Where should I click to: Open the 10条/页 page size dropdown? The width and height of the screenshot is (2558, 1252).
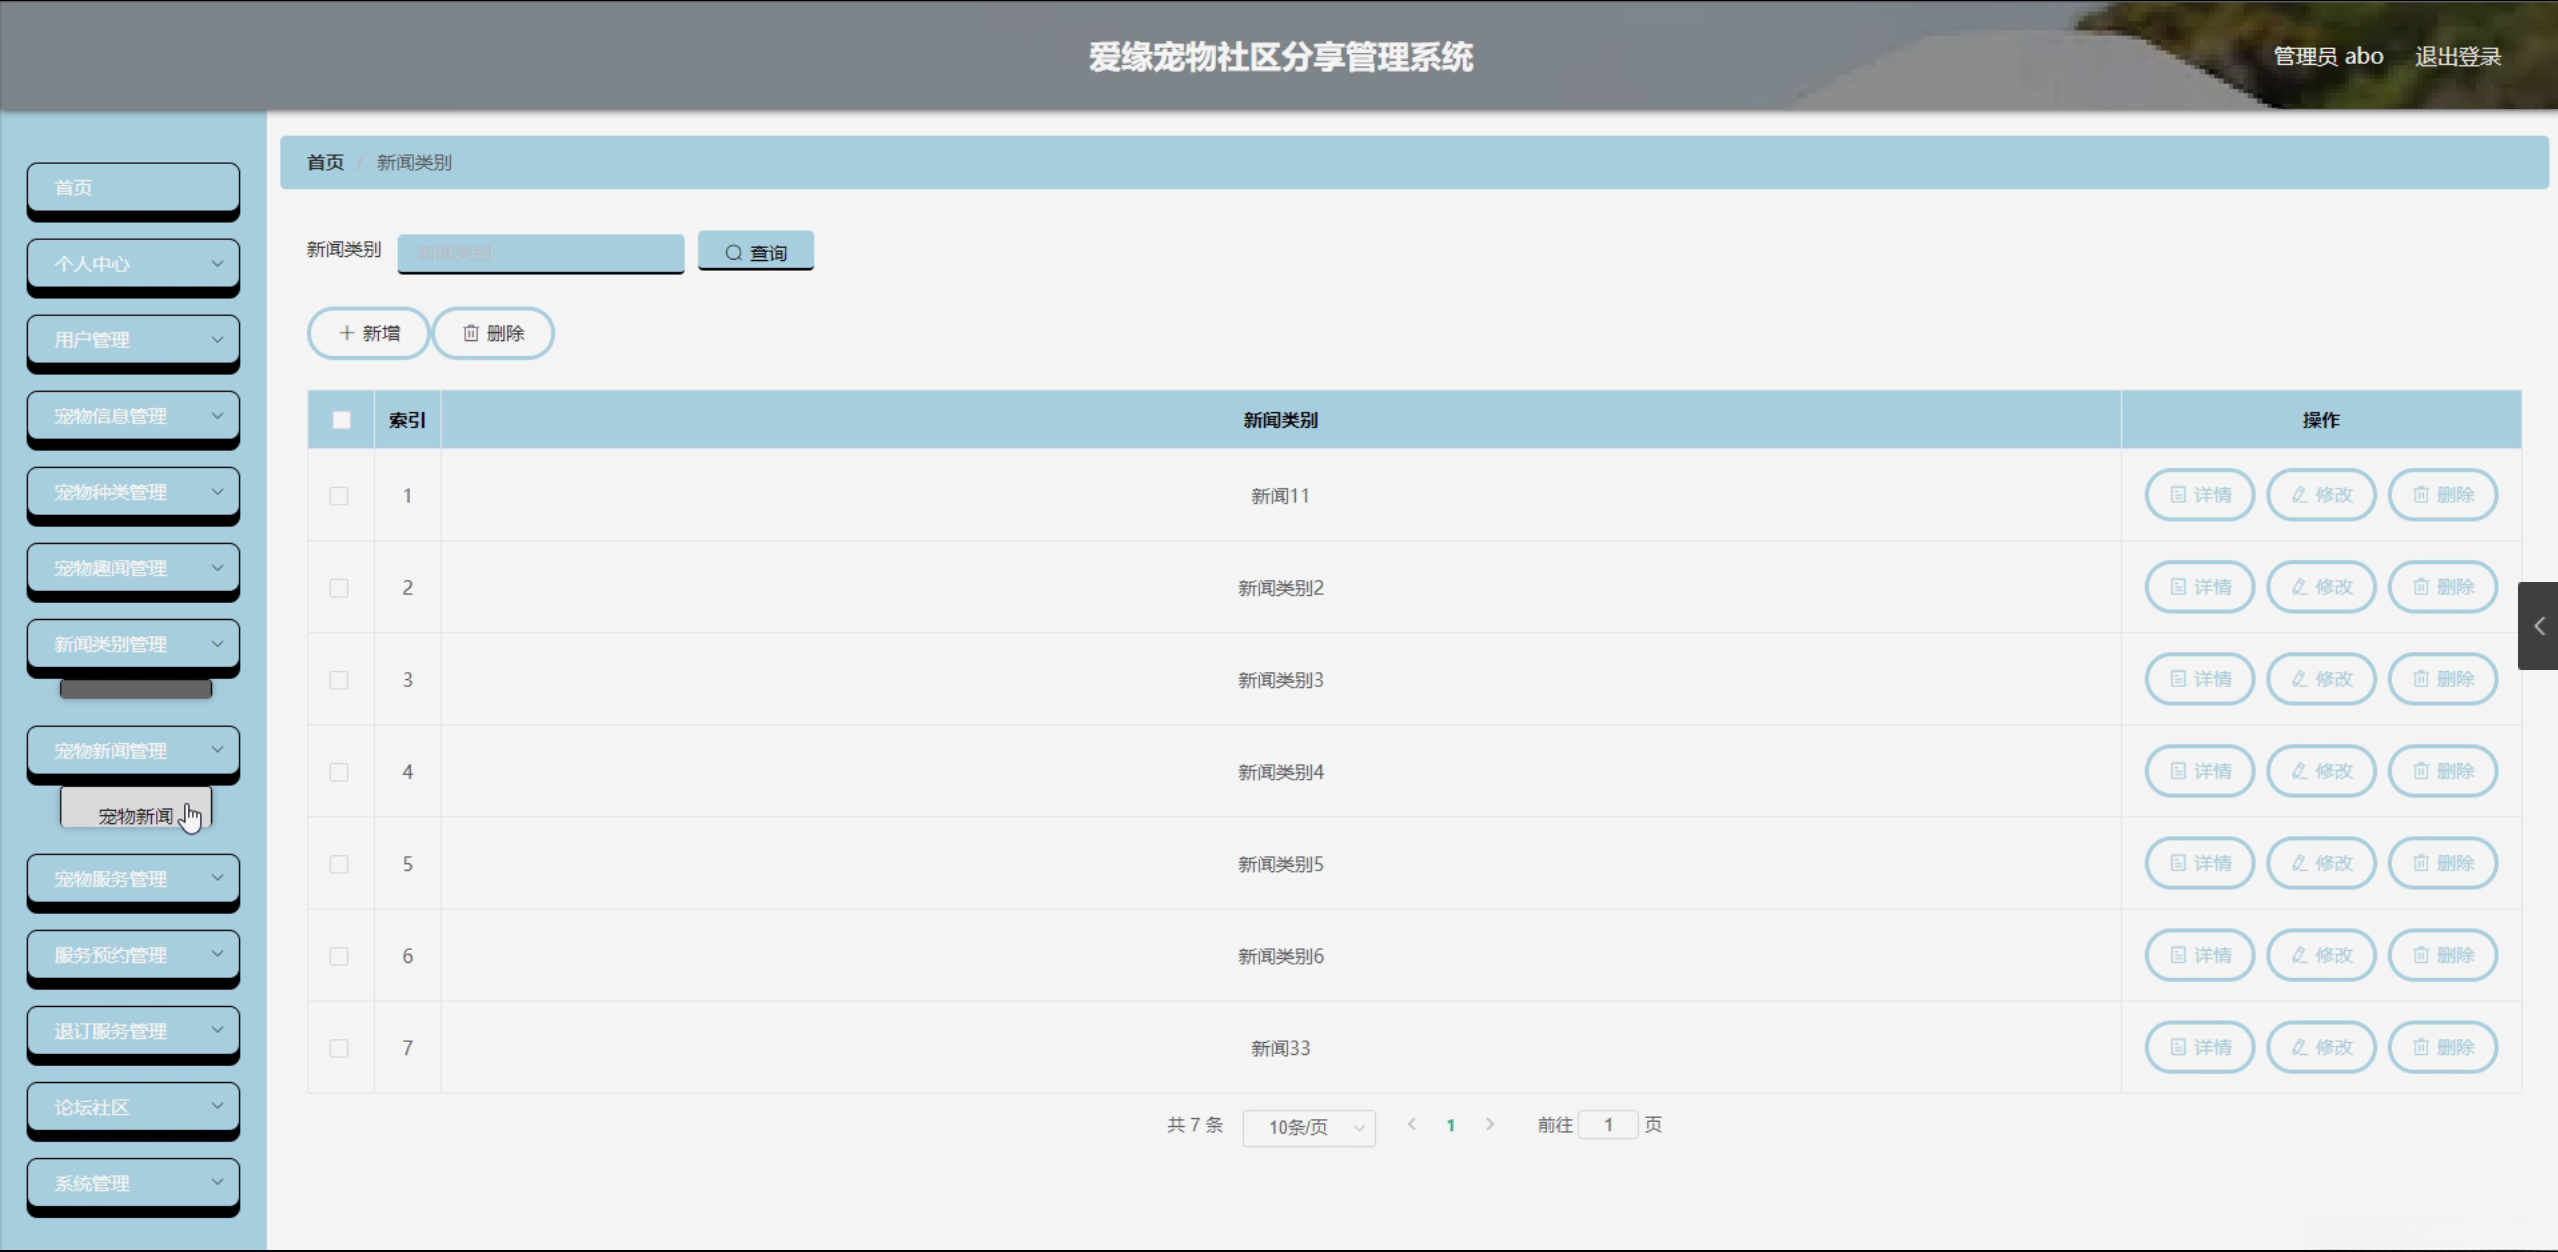[1308, 1127]
